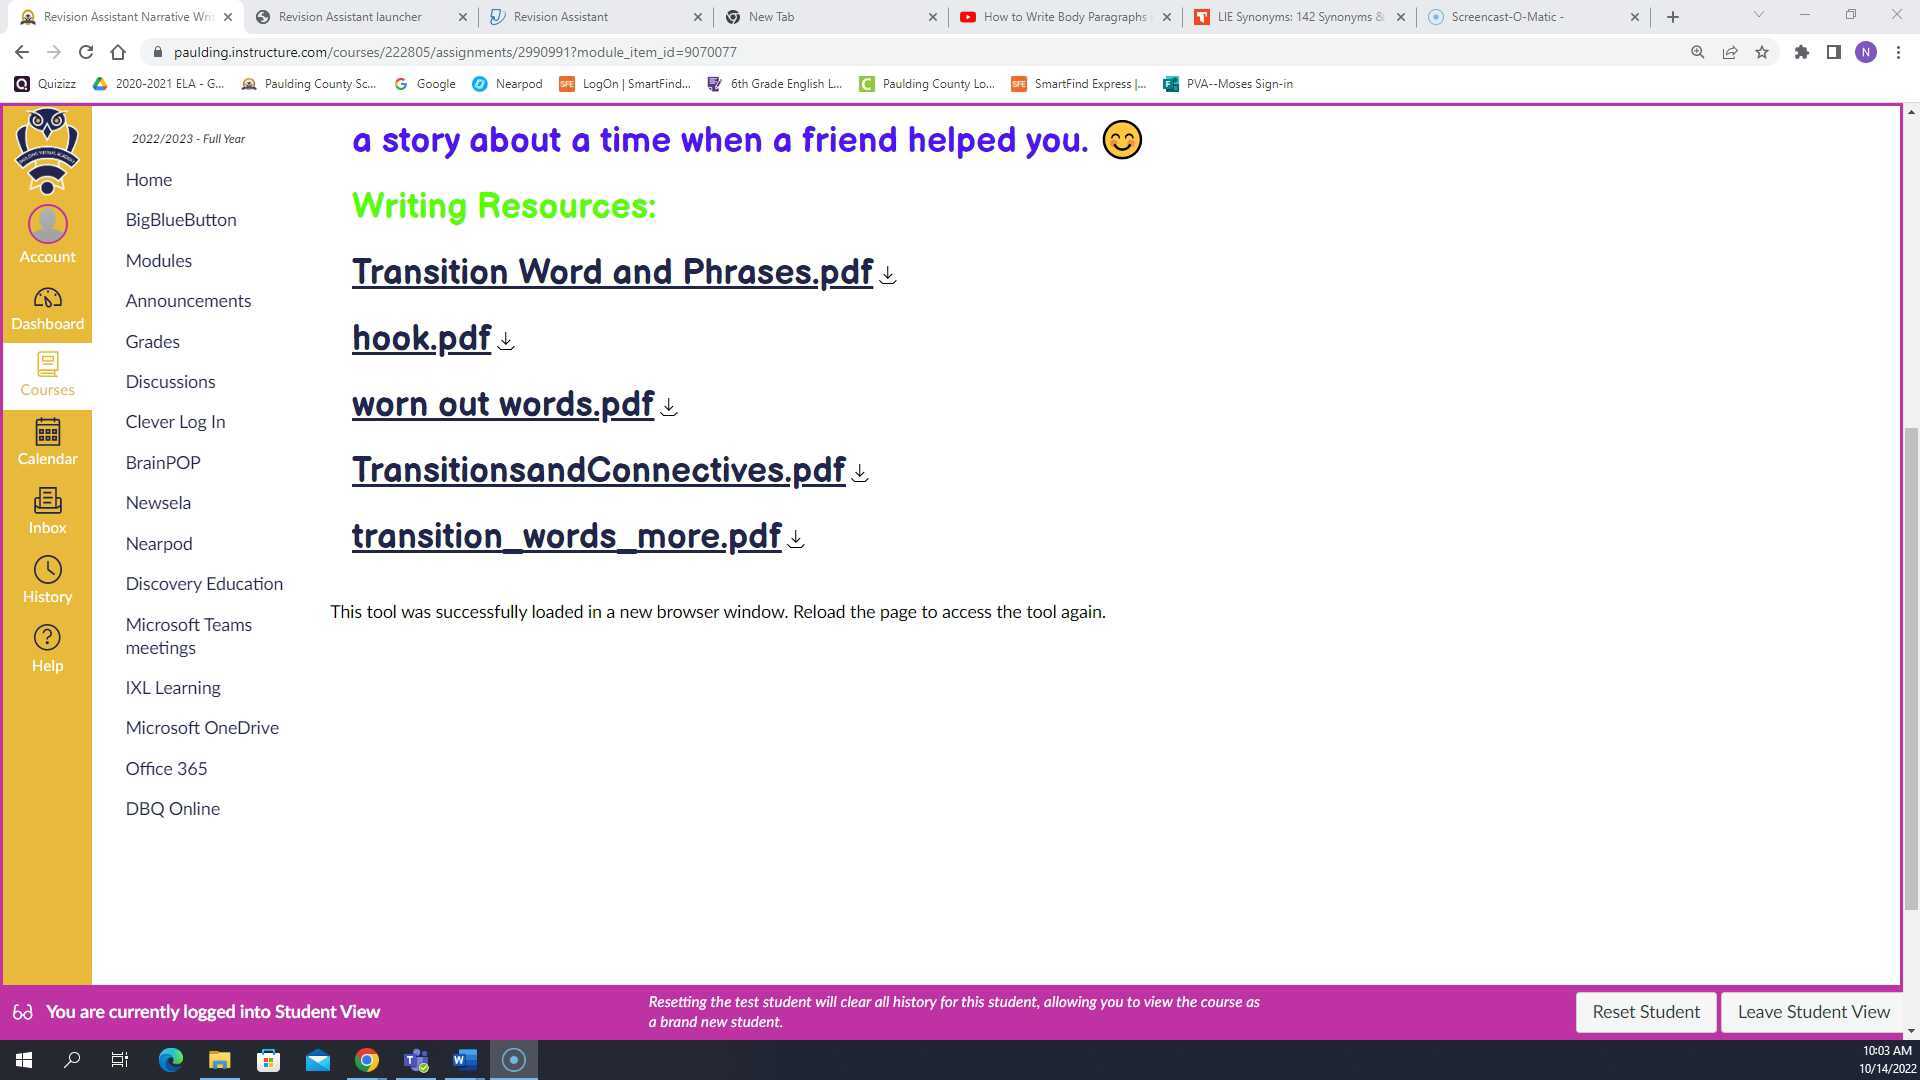Viewport: 1920px width, 1080px height.
Task: Open the History clock icon
Action: [47, 580]
